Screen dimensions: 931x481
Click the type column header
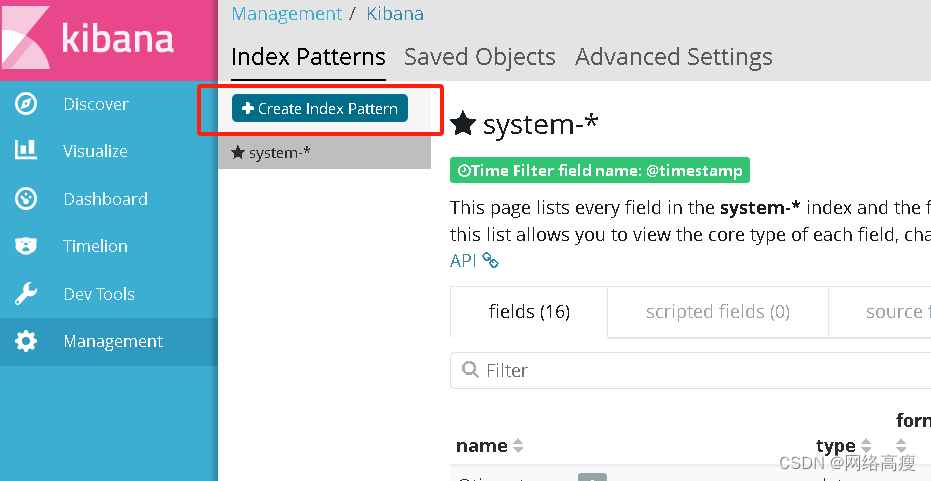pos(835,446)
